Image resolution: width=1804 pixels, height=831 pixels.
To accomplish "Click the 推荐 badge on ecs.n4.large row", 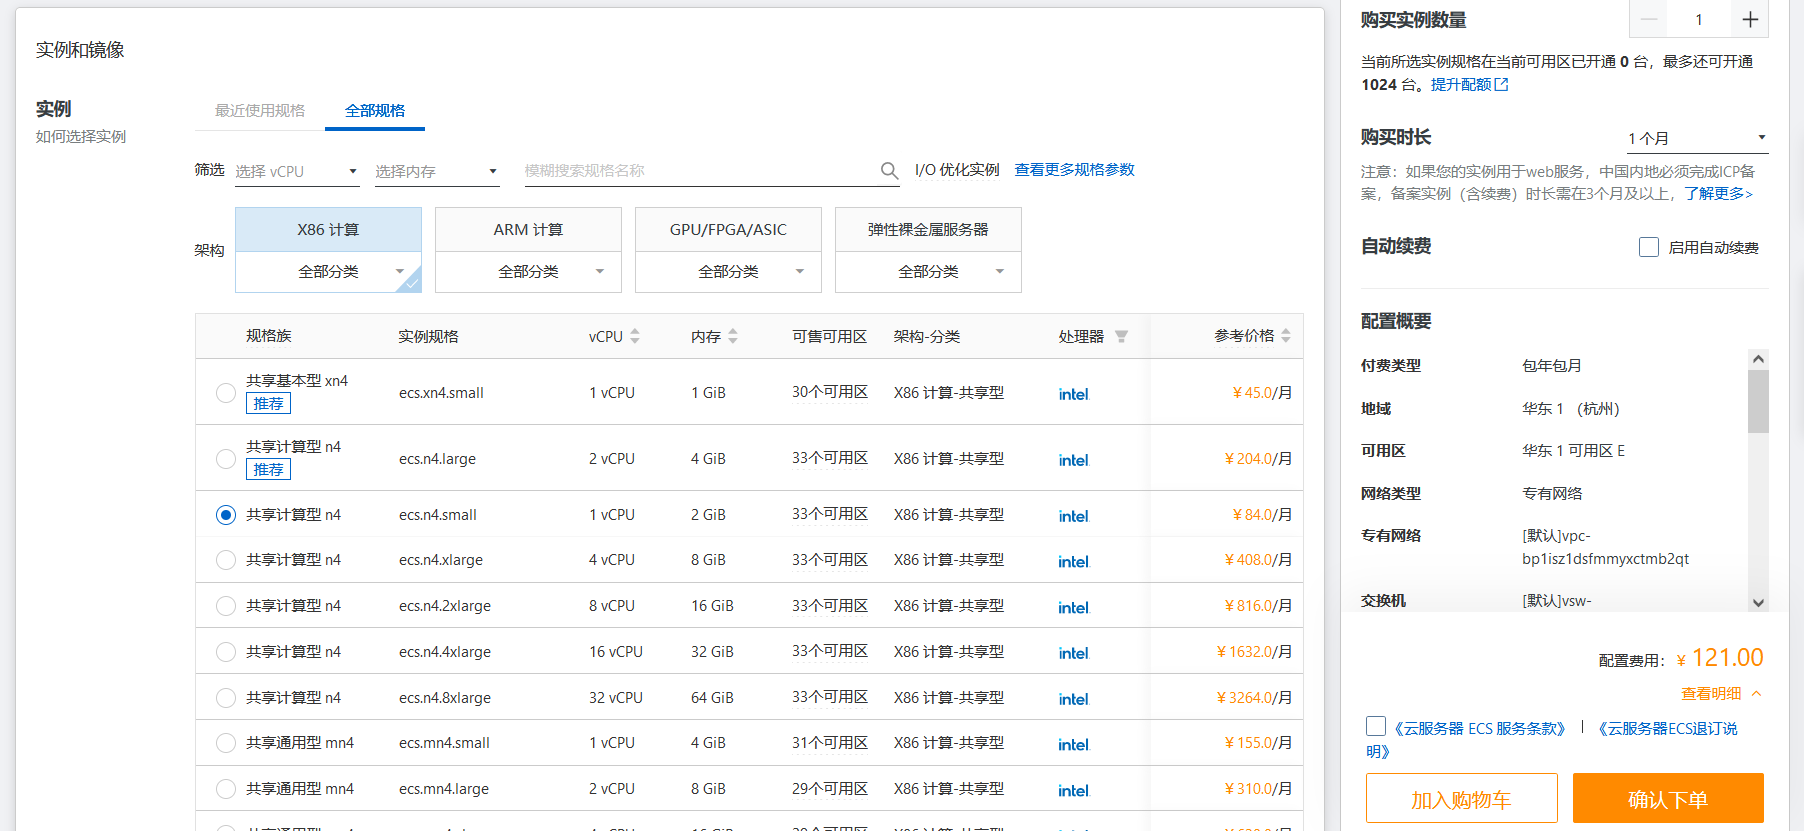I will tap(268, 470).
